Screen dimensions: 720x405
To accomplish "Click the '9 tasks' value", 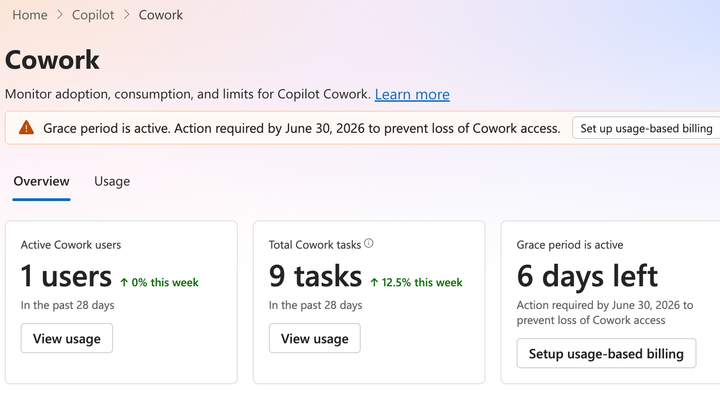I will pos(315,276).
